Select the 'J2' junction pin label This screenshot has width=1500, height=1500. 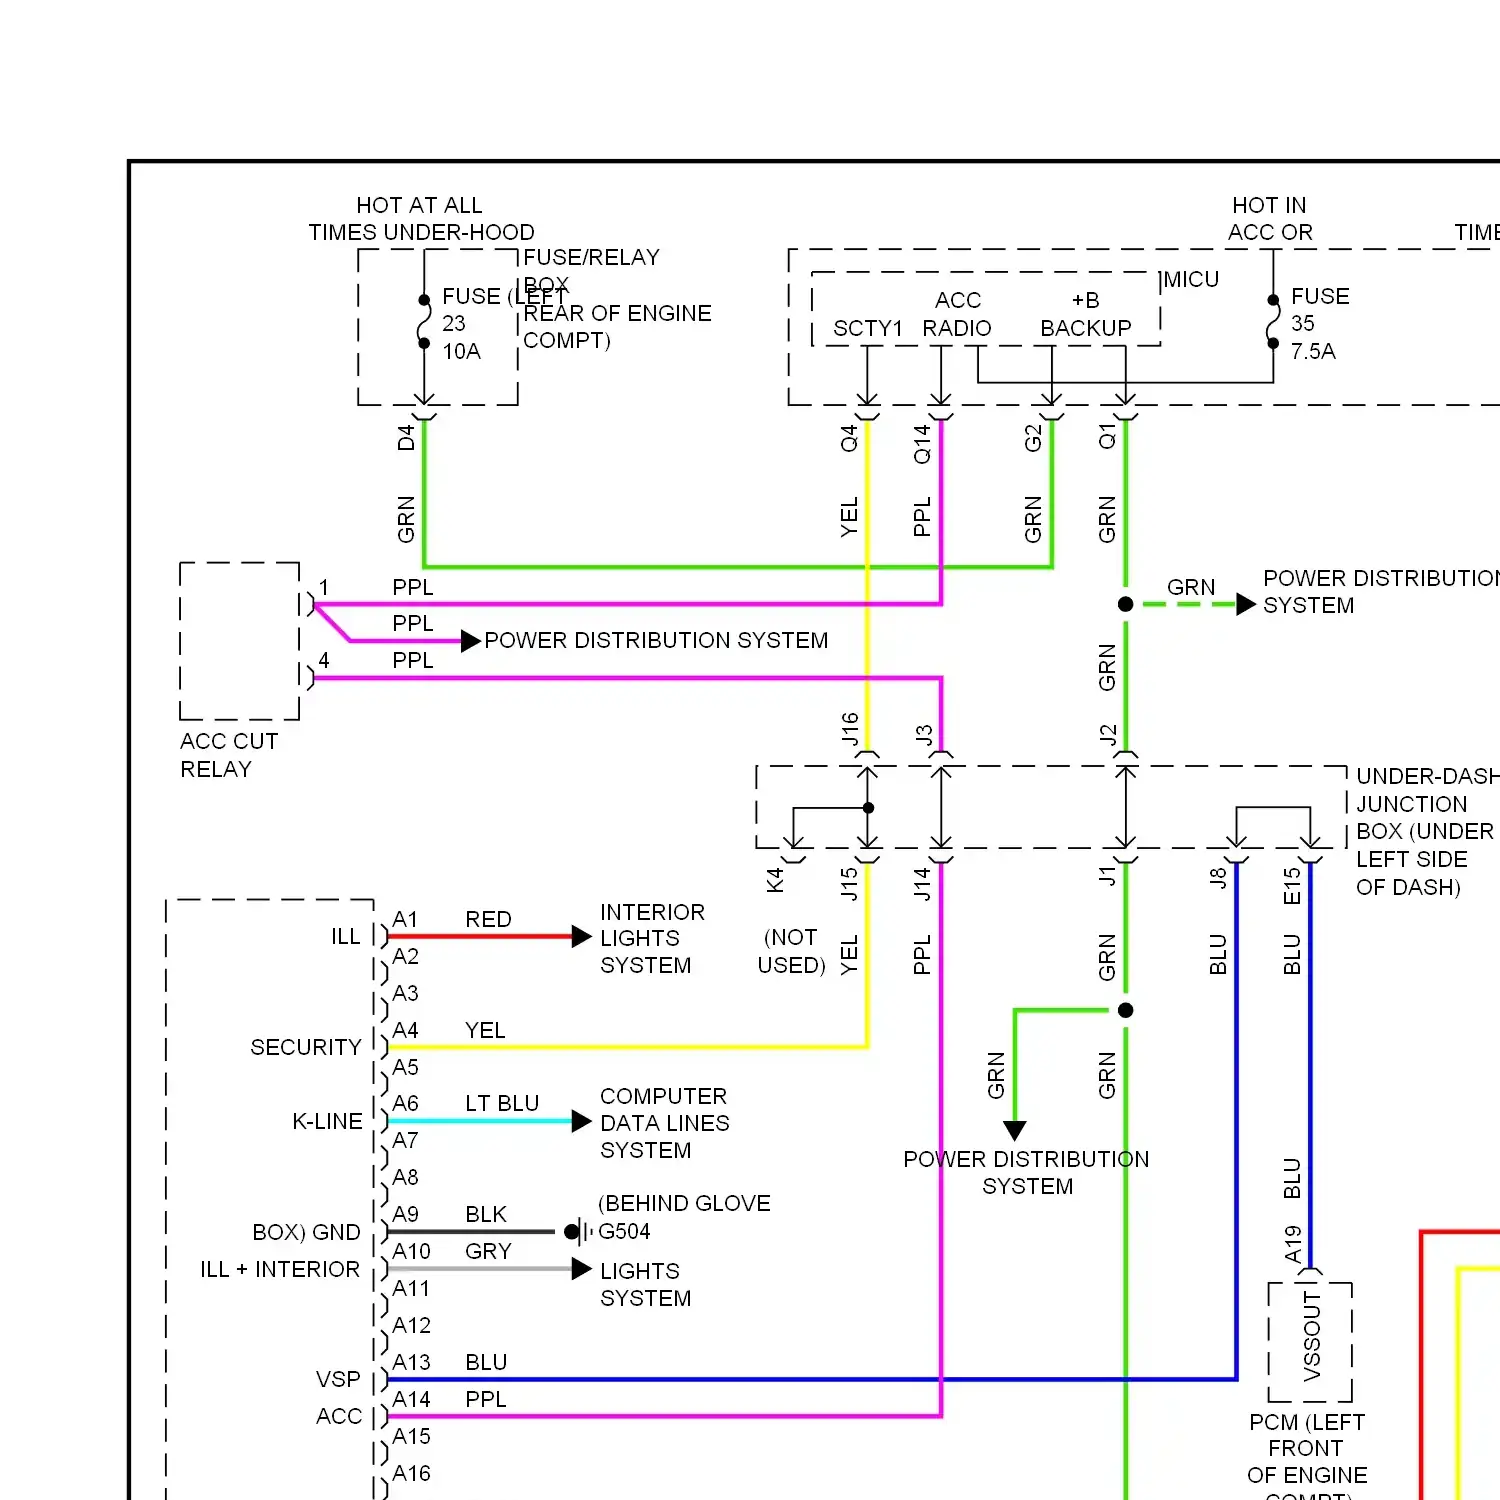(x=1107, y=735)
